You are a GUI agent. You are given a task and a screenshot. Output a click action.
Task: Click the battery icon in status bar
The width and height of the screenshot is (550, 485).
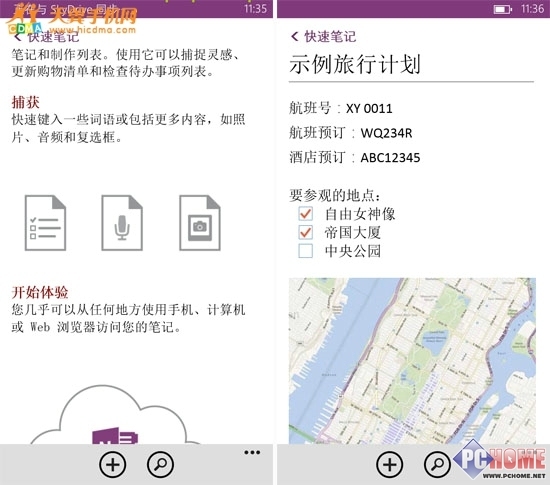503,9
